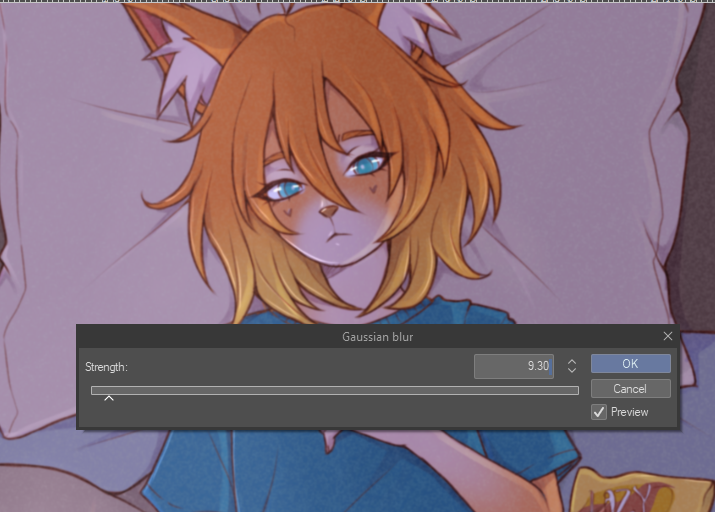Click the checkmark inside Preview box
Screen dimensions: 715x512
[x=599, y=412]
